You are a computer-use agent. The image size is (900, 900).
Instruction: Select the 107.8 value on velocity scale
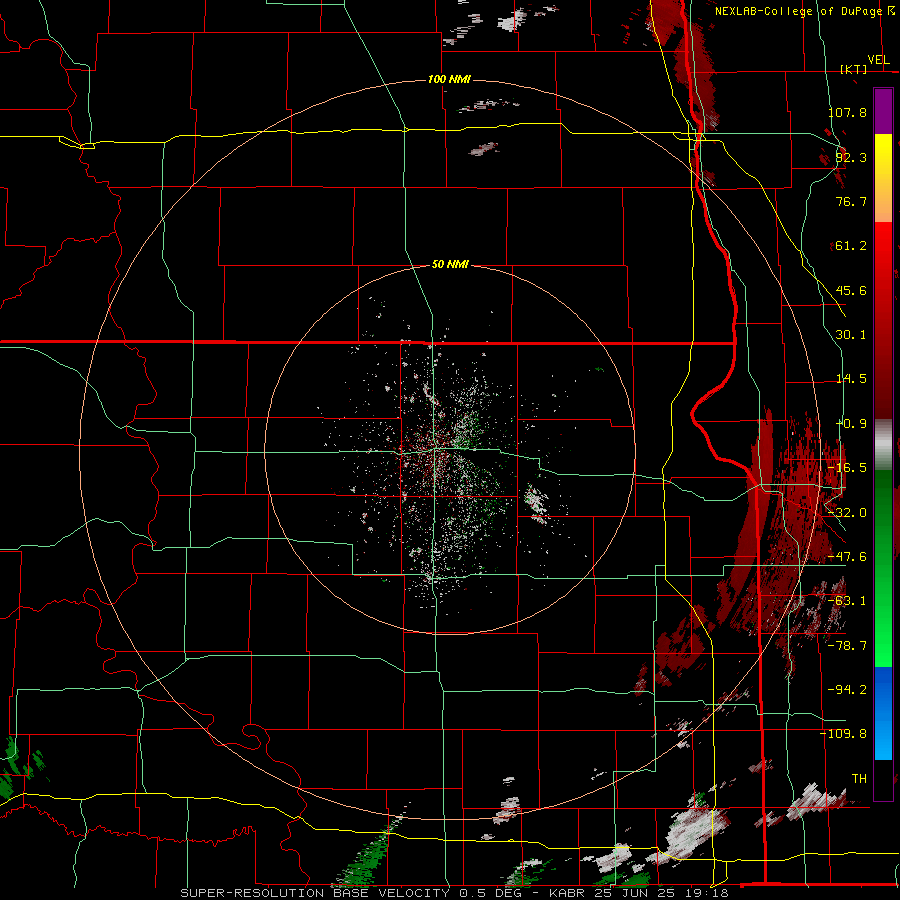(847, 112)
